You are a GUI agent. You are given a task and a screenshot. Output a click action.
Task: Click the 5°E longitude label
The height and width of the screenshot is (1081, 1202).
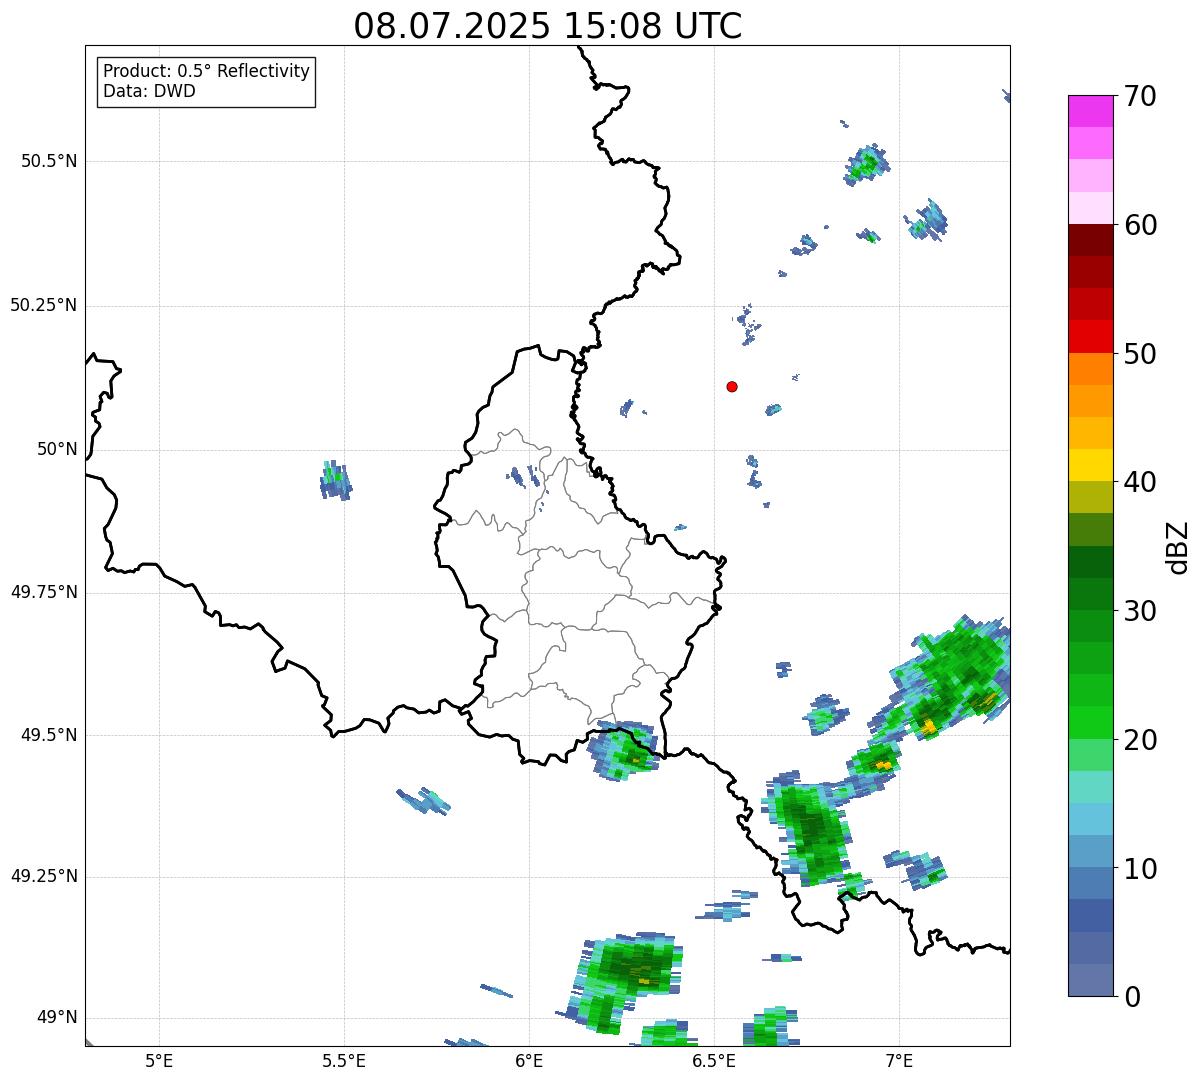(x=159, y=1061)
